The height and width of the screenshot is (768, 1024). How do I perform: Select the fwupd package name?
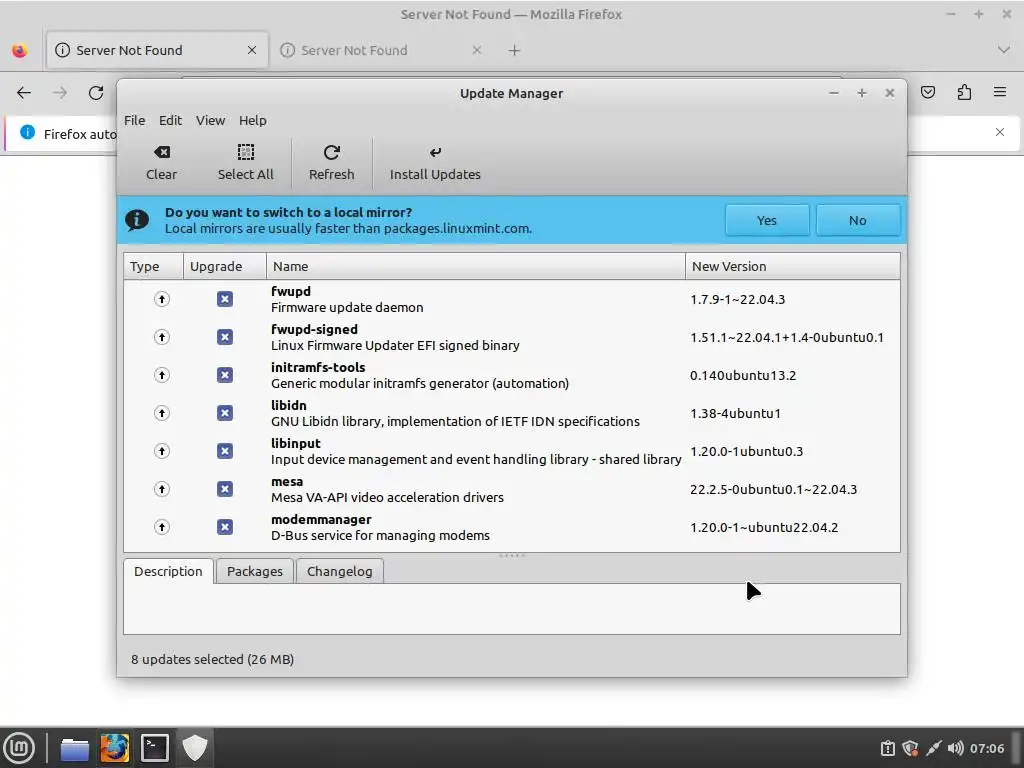pyautogui.click(x=291, y=291)
